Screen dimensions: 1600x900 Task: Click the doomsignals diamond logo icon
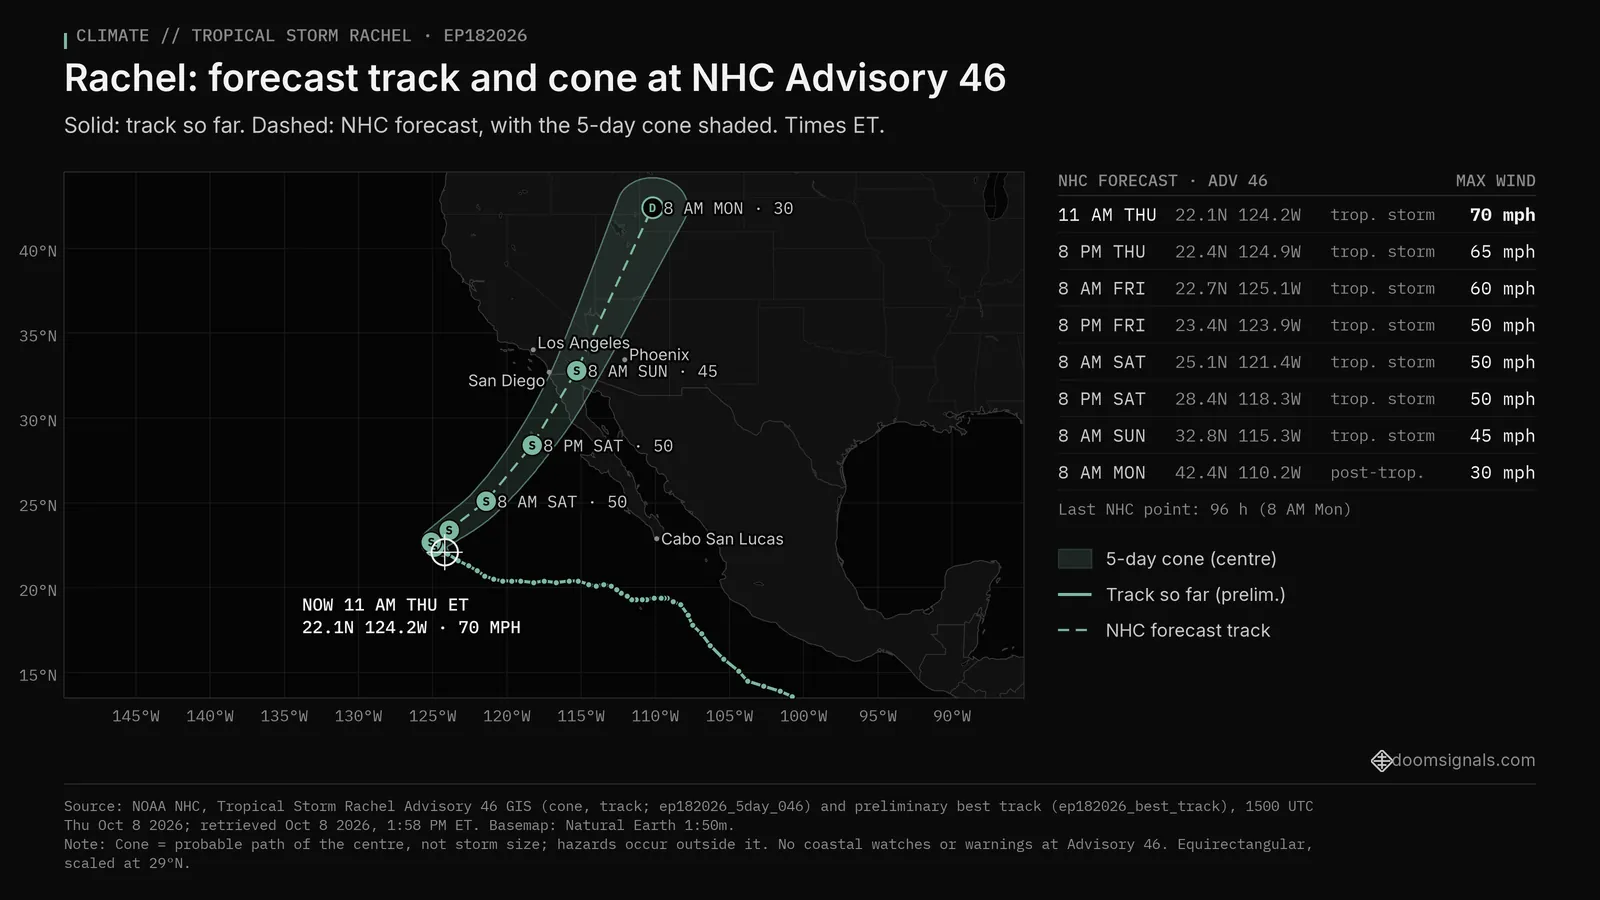coord(1381,761)
